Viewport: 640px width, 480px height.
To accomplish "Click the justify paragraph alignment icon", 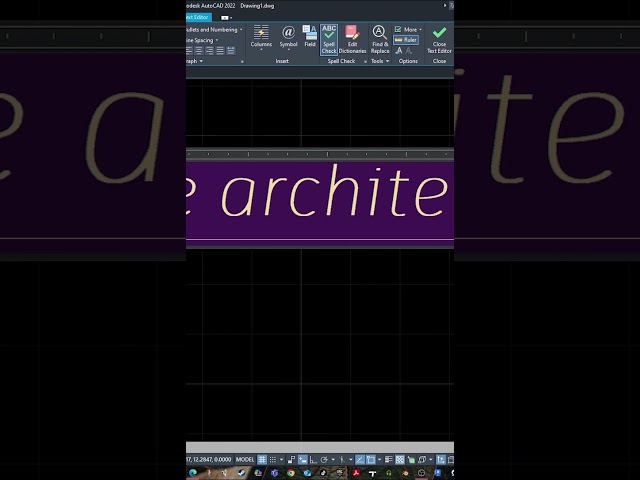I will point(220,50).
